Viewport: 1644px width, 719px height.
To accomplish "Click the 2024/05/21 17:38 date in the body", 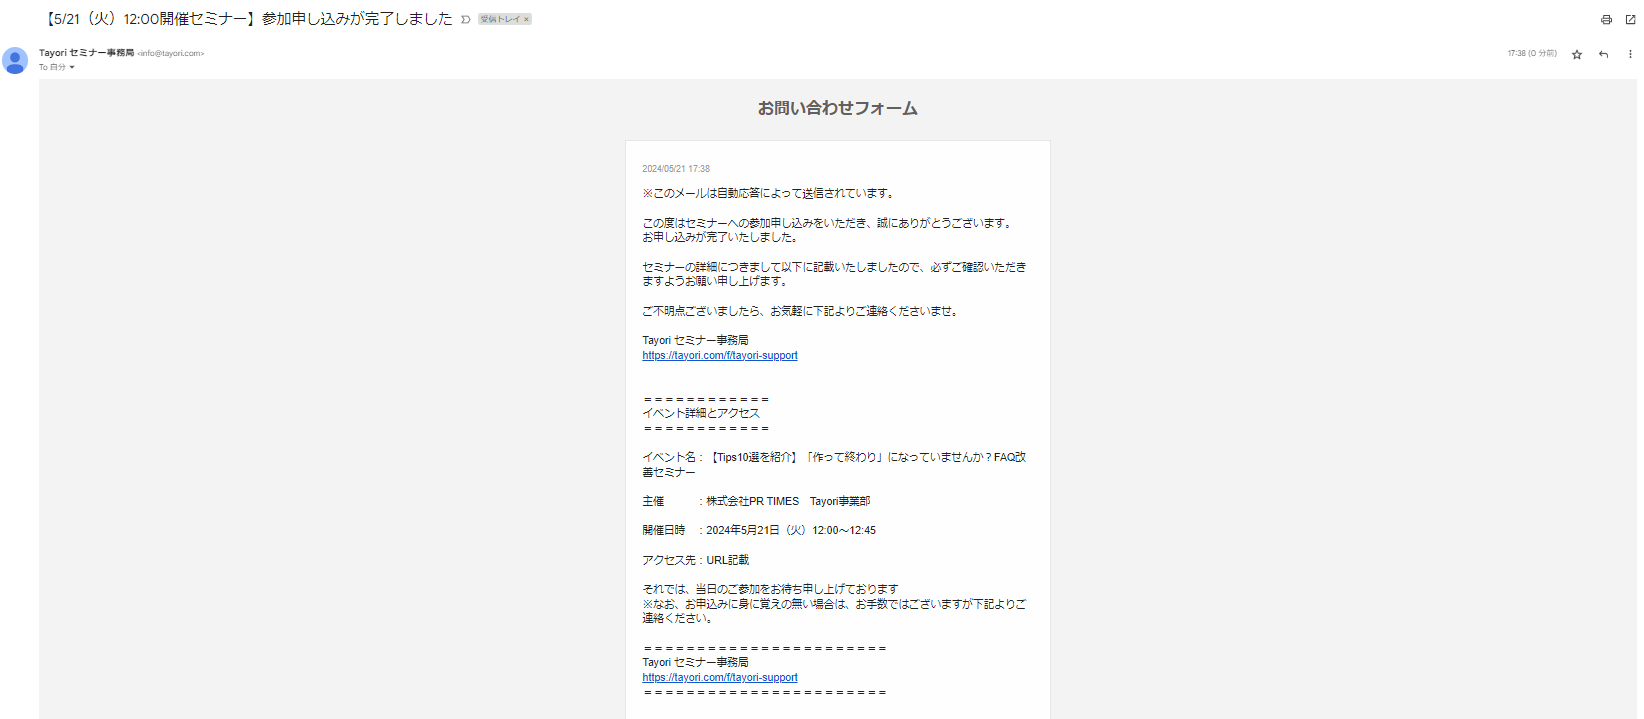I will [676, 169].
